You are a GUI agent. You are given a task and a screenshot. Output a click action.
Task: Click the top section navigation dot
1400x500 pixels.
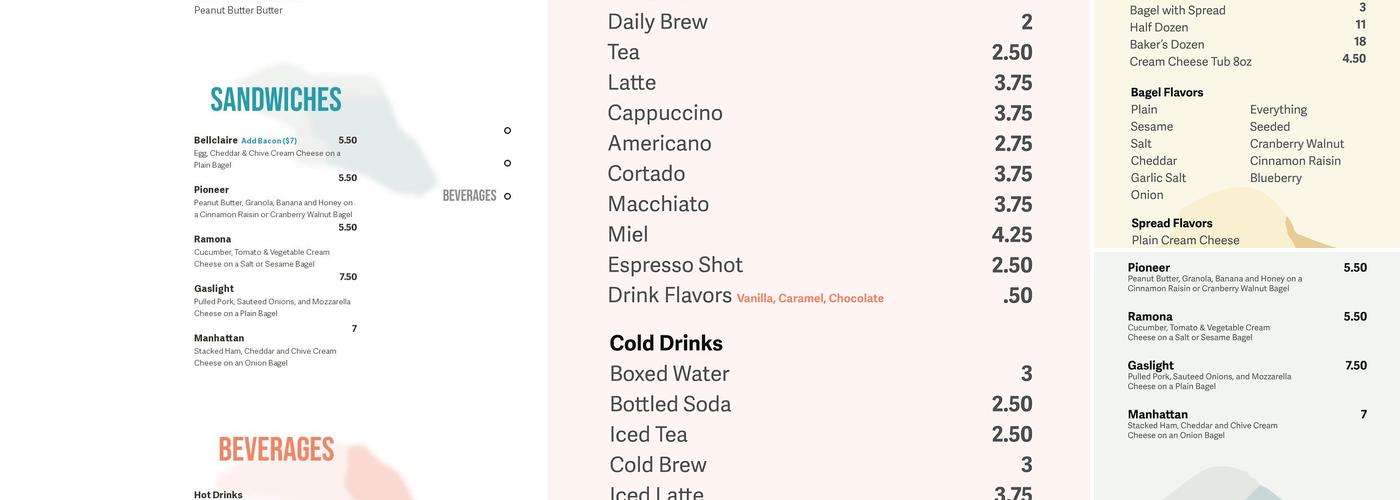(x=507, y=131)
